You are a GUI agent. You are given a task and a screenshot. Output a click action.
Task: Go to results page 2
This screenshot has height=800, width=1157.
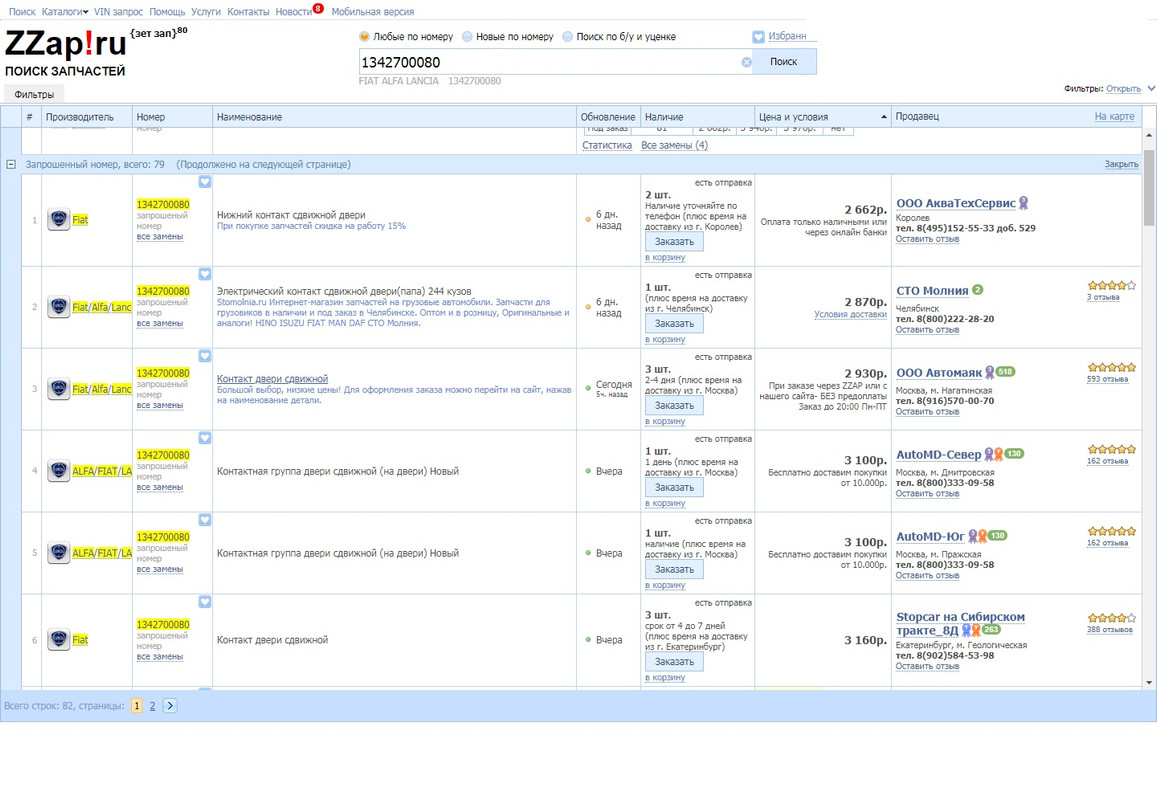coord(152,706)
